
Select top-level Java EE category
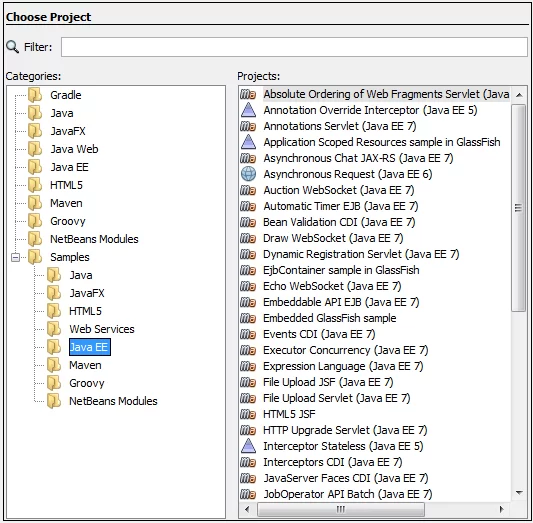(69, 167)
